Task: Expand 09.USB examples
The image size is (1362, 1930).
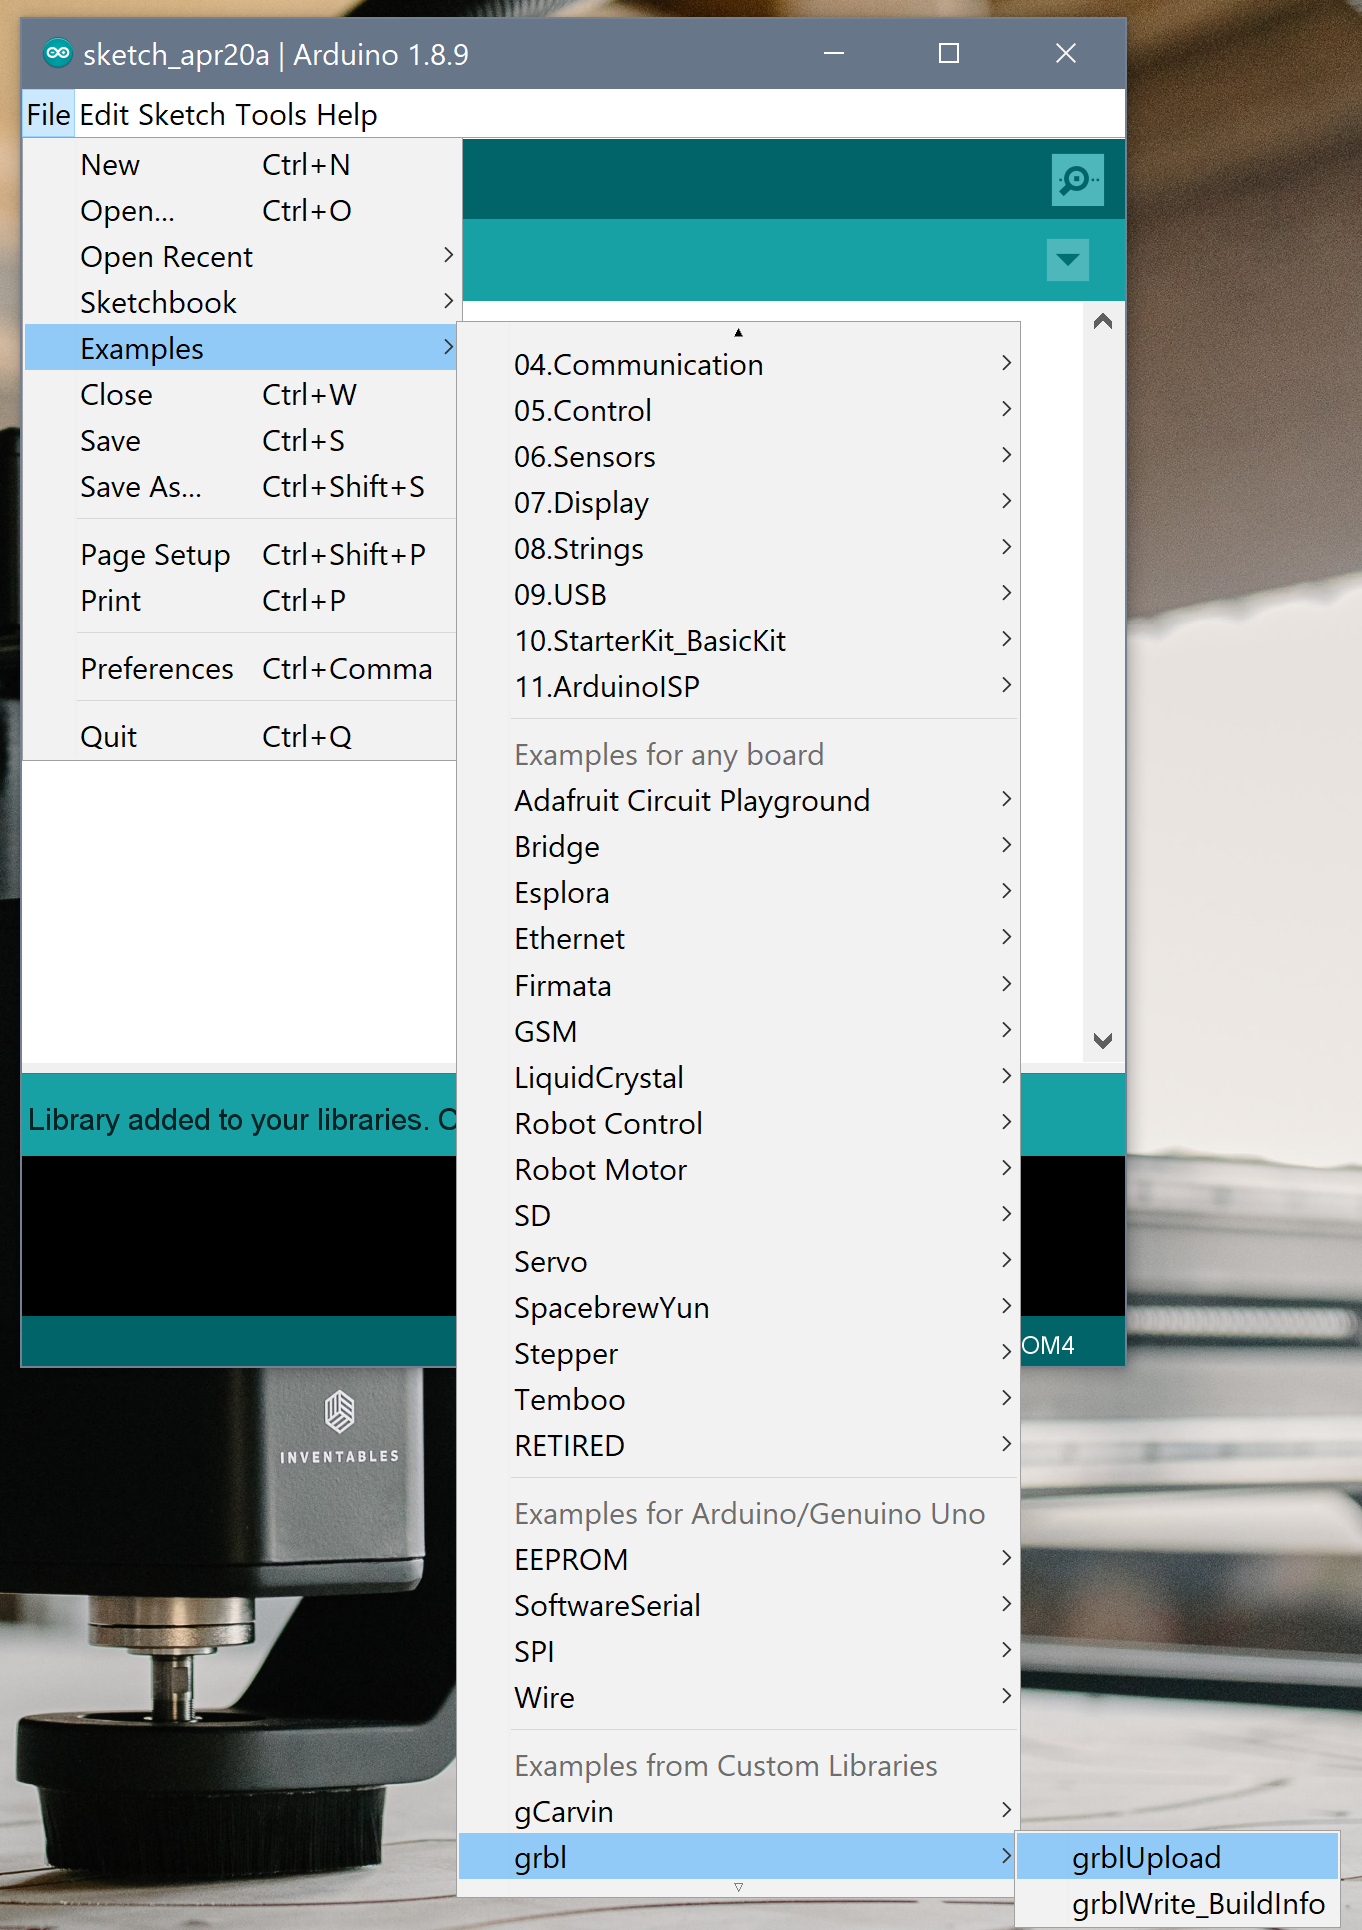Action: [x=738, y=595]
